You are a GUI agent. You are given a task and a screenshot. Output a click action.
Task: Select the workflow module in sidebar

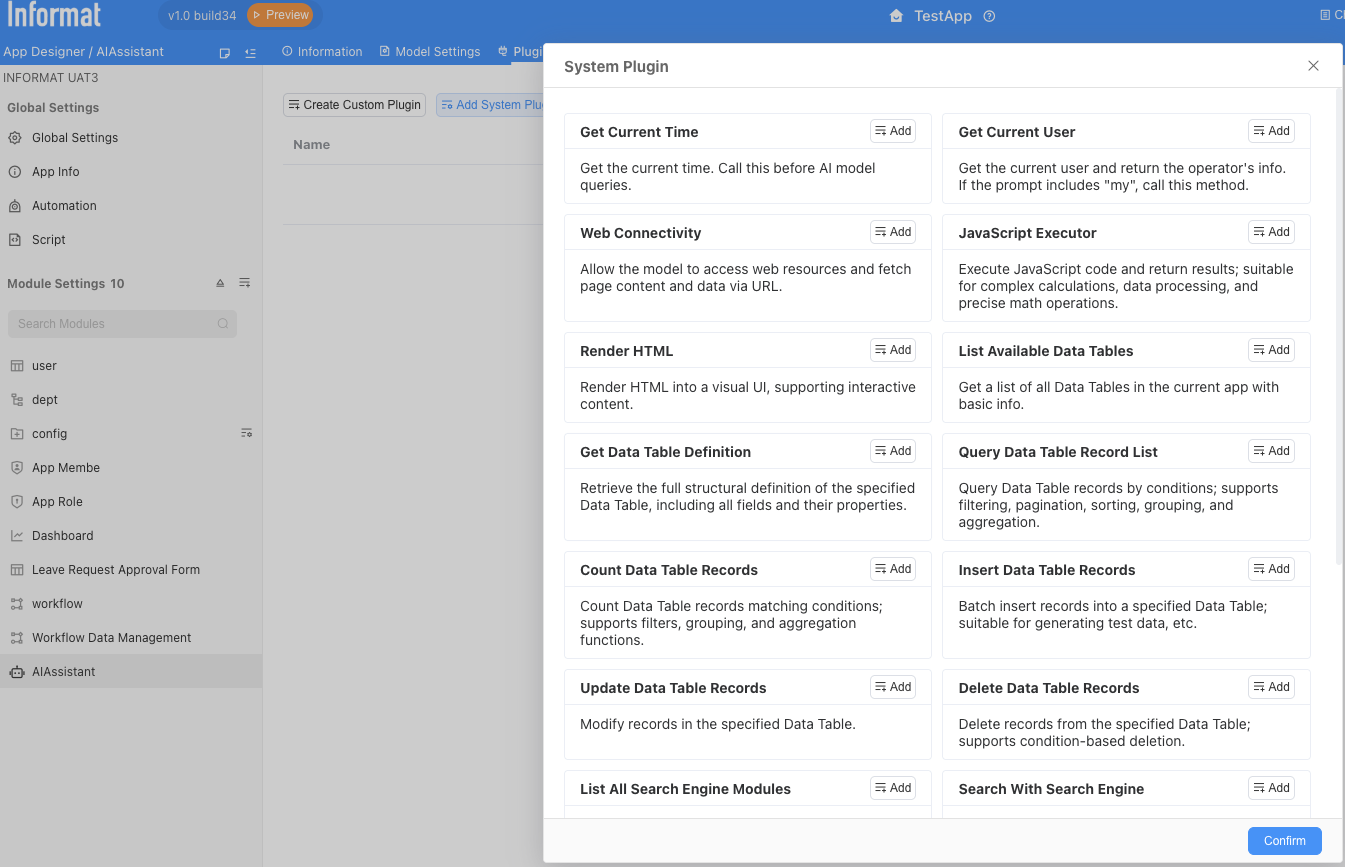pos(57,604)
